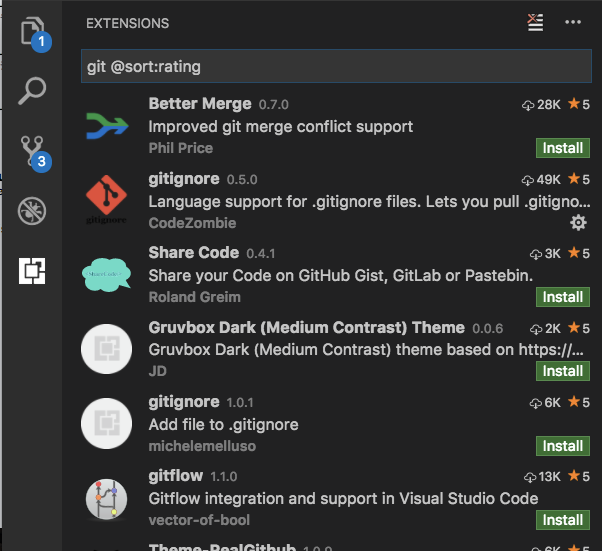The width and height of the screenshot is (602, 551).
Task: Clear extensions search results icon
Action: [x=536, y=22]
